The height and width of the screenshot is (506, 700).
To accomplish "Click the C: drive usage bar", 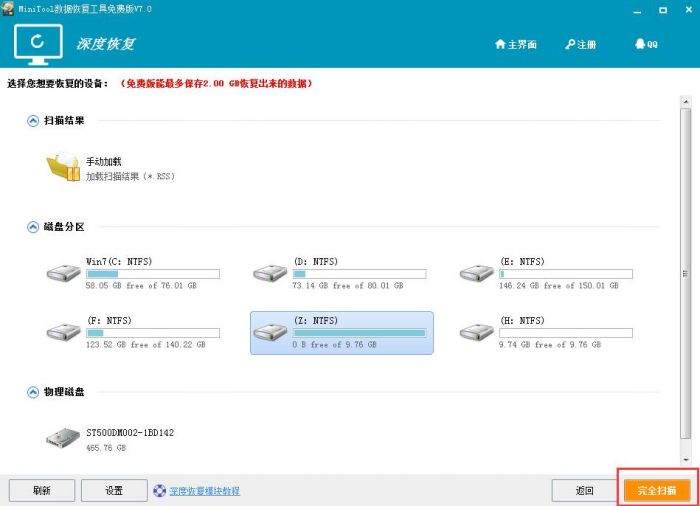I will click(153, 274).
